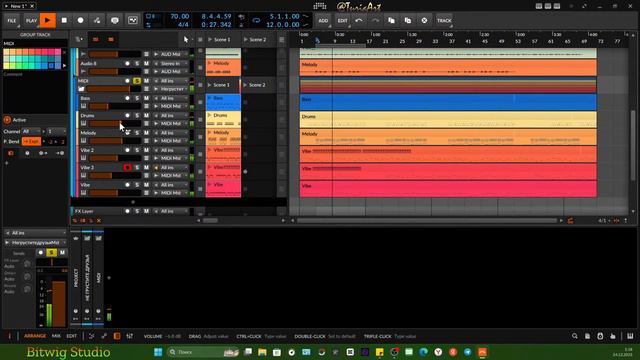Open the TRACK menu
The height and width of the screenshot is (360, 640).
[x=444, y=20]
